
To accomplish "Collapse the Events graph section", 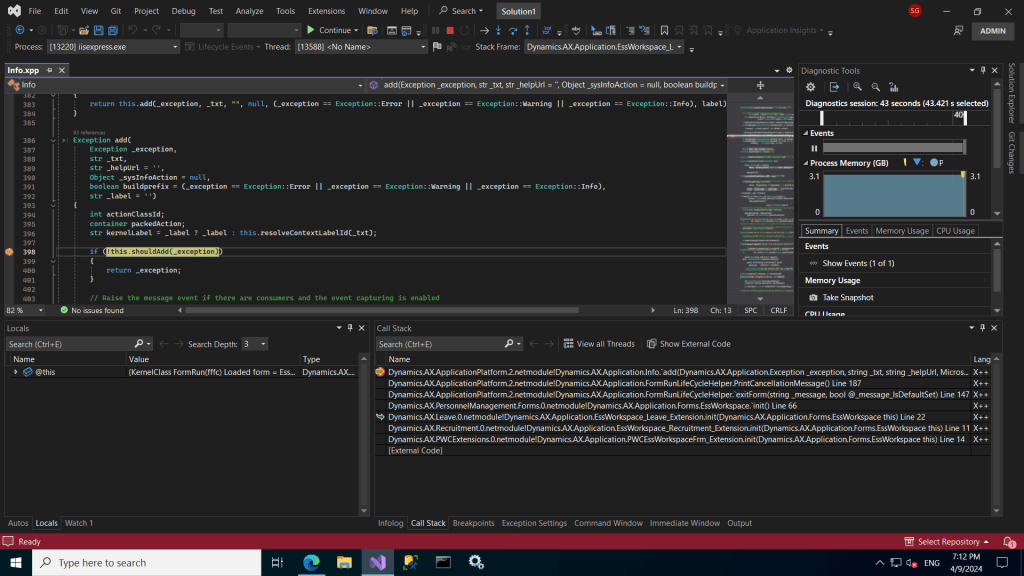I will point(806,133).
